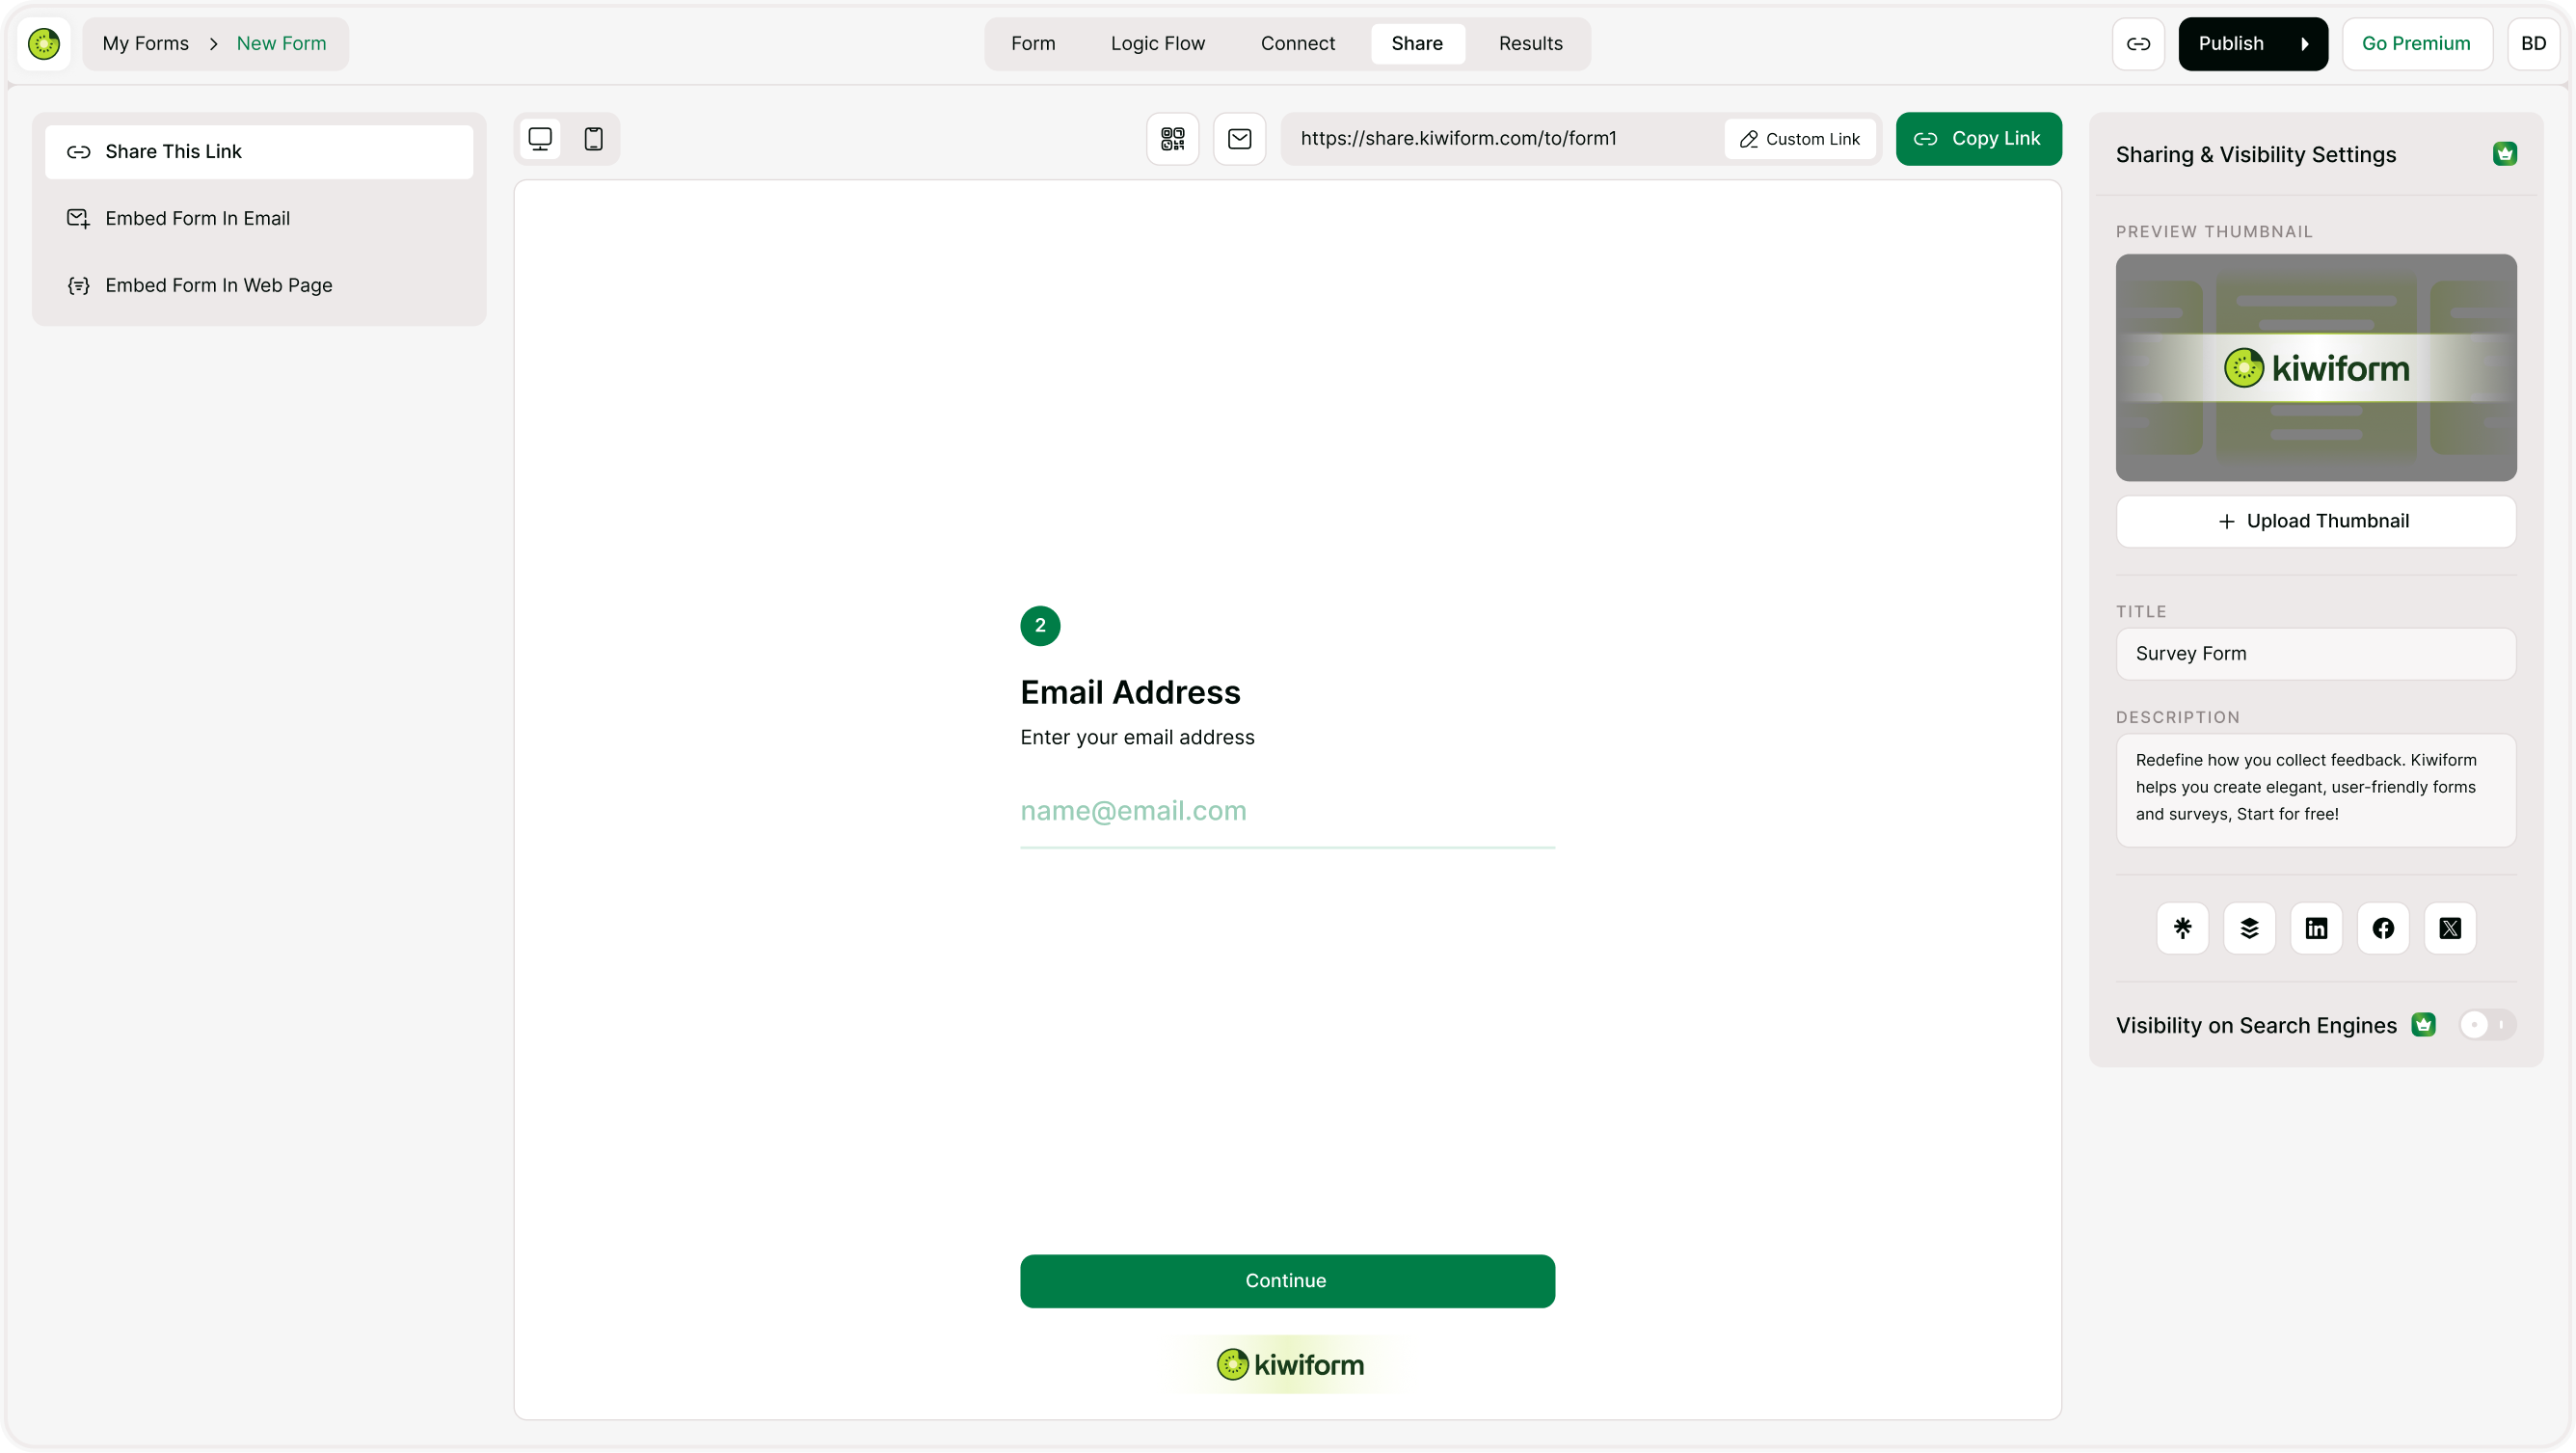Screen dimensions: 2576x1453
Task: Click the Continue button in form preview
Action: 1287,1281
